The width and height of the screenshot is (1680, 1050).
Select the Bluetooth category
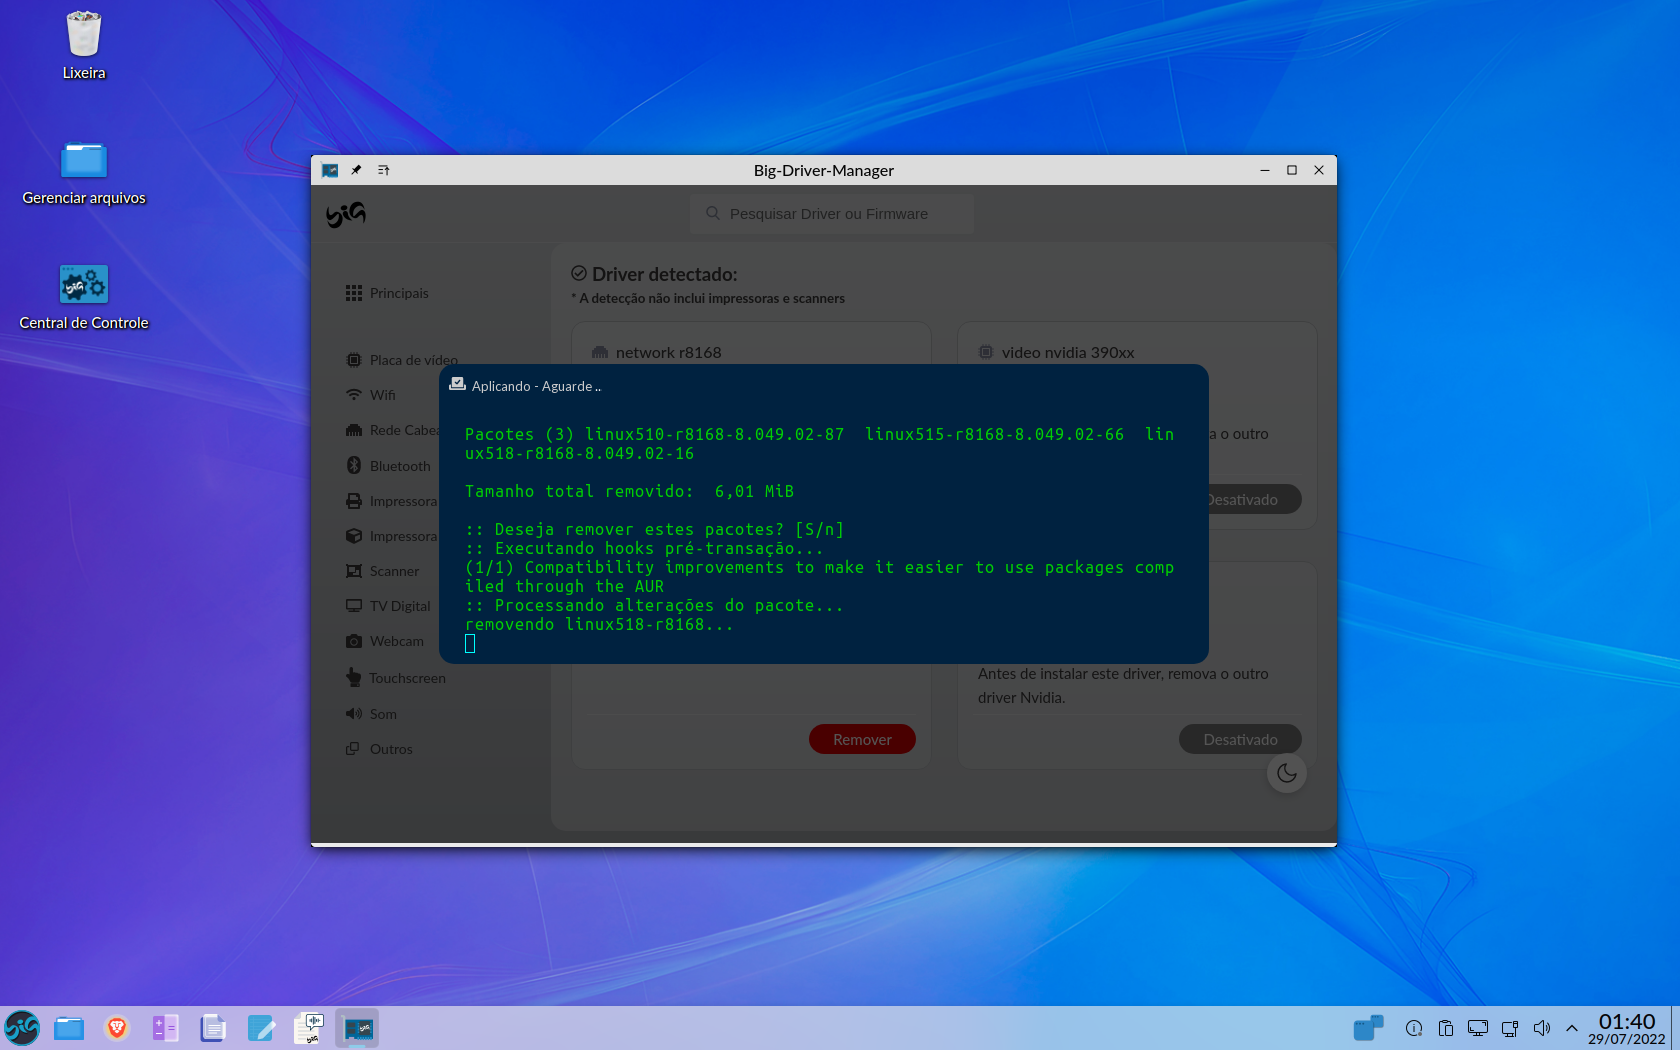tap(388, 466)
